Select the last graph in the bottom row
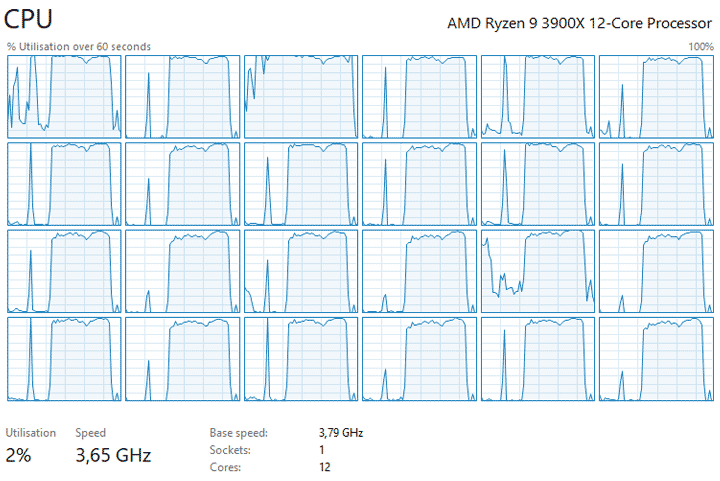 pyautogui.click(x=655, y=359)
